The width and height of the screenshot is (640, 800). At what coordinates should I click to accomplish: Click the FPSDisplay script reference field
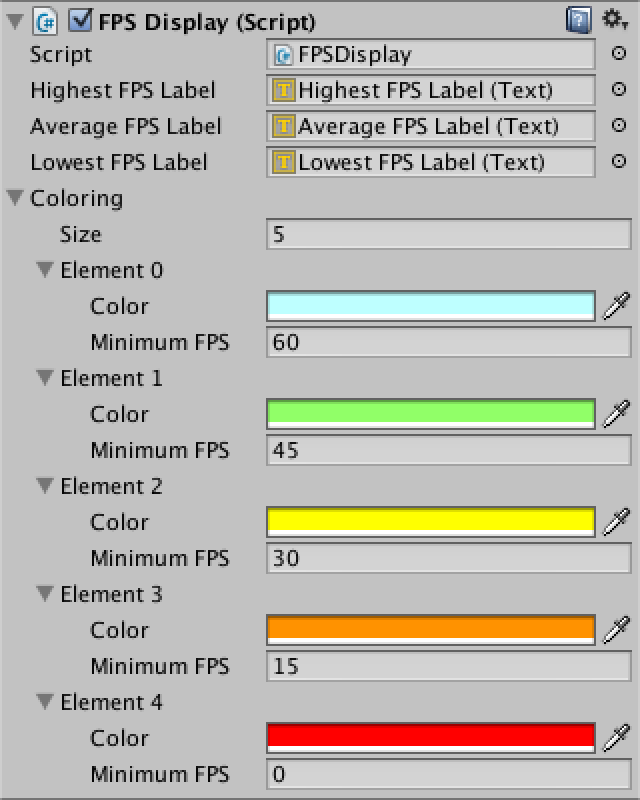click(430, 54)
